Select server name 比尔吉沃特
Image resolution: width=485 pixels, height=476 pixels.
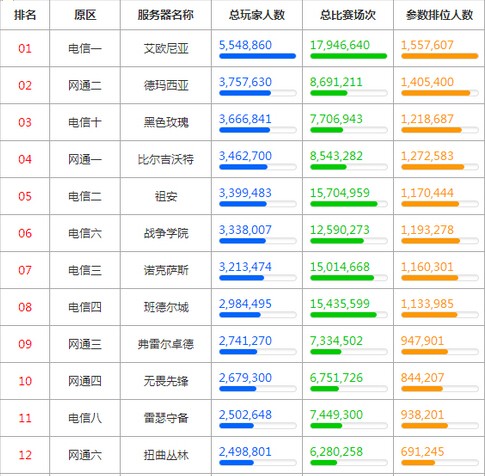(x=166, y=160)
